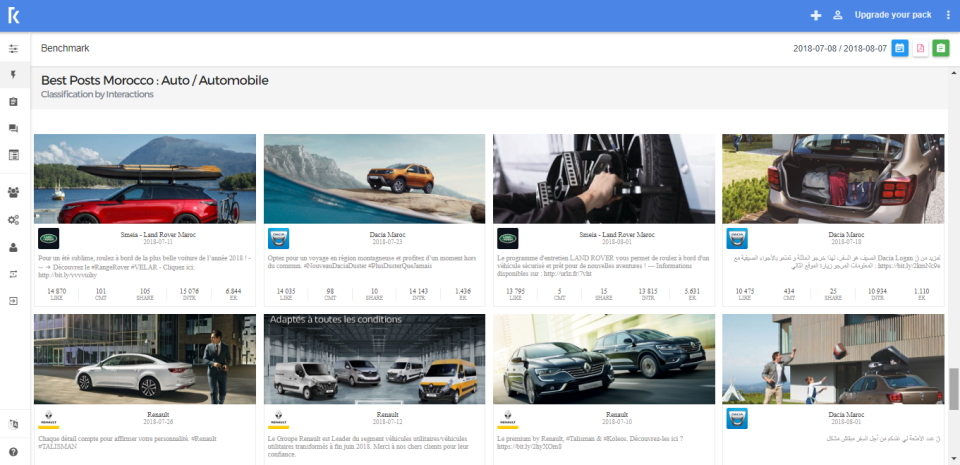Select the lightning bolt sidebar icon
The width and height of the screenshot is (960, 465).
tap(13, 75)
